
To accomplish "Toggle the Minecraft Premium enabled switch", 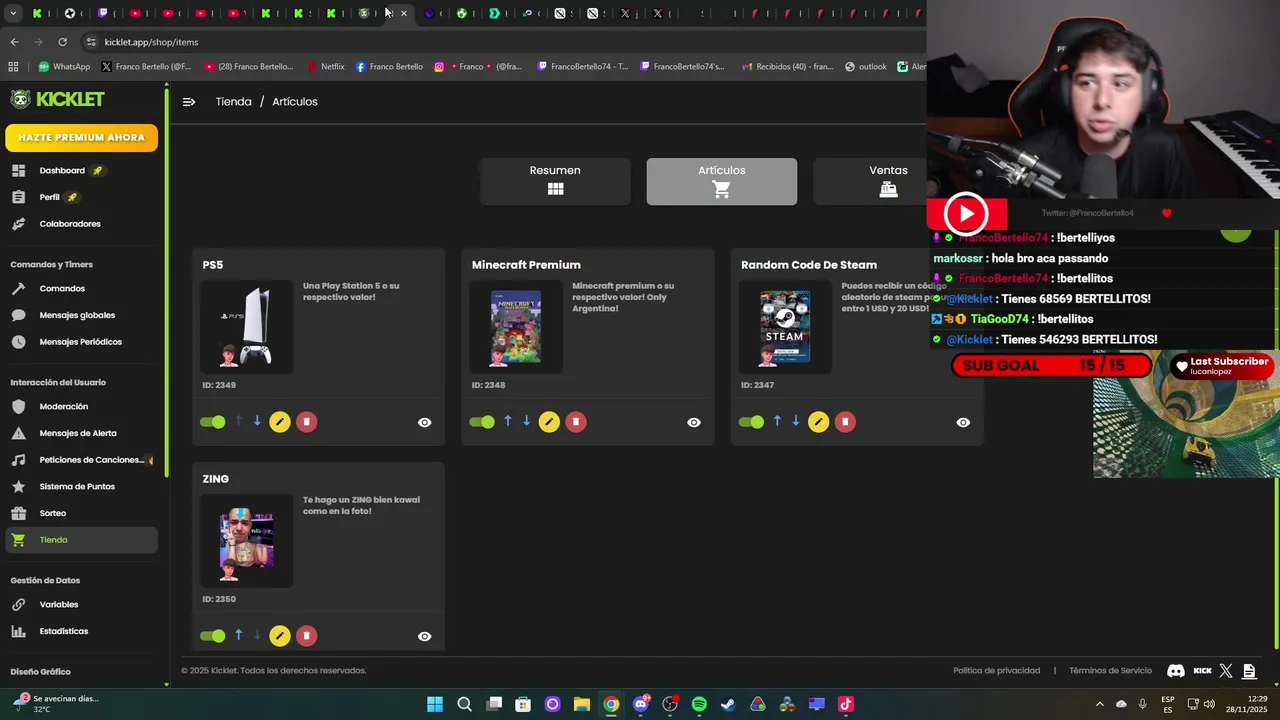I will pyautogui.click(x=482, y=422).
